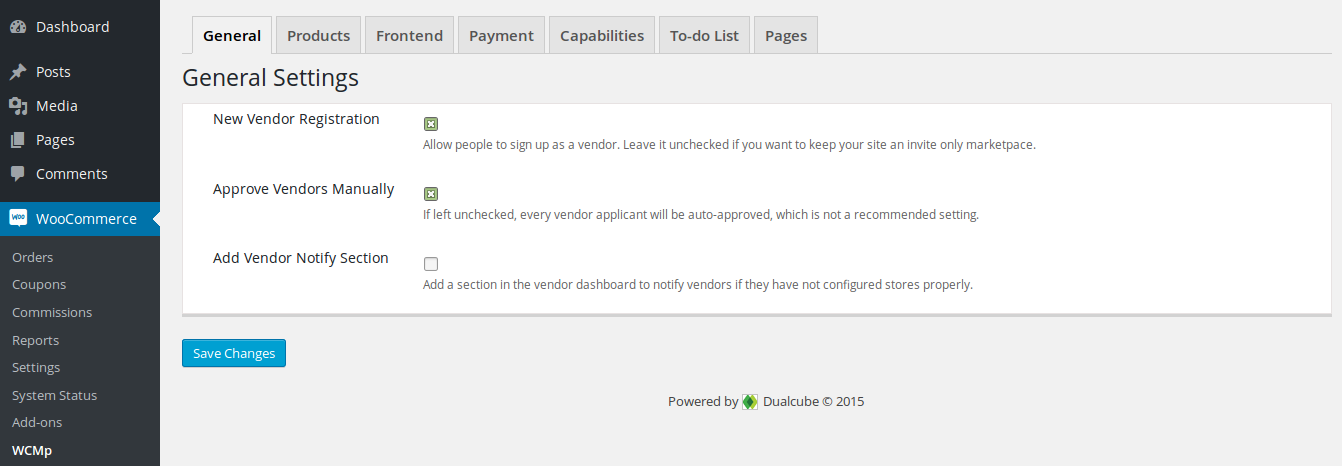Open Commissions in the sidebar submenu
1342x466 pixels.
coord(52,313)
